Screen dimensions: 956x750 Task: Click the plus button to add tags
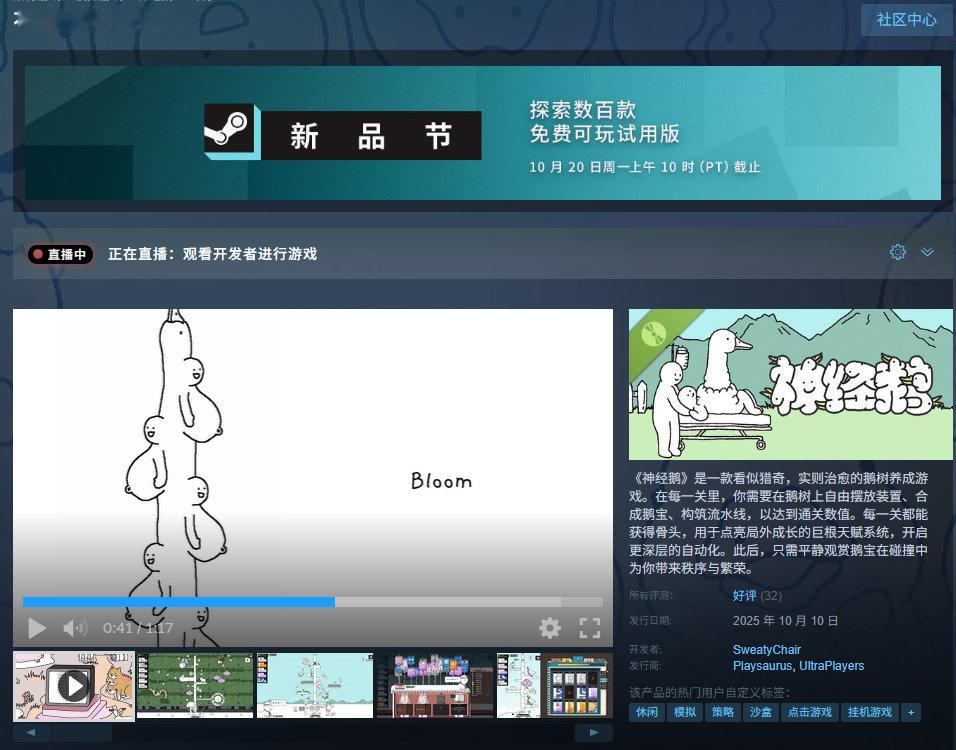coord(911,712)
